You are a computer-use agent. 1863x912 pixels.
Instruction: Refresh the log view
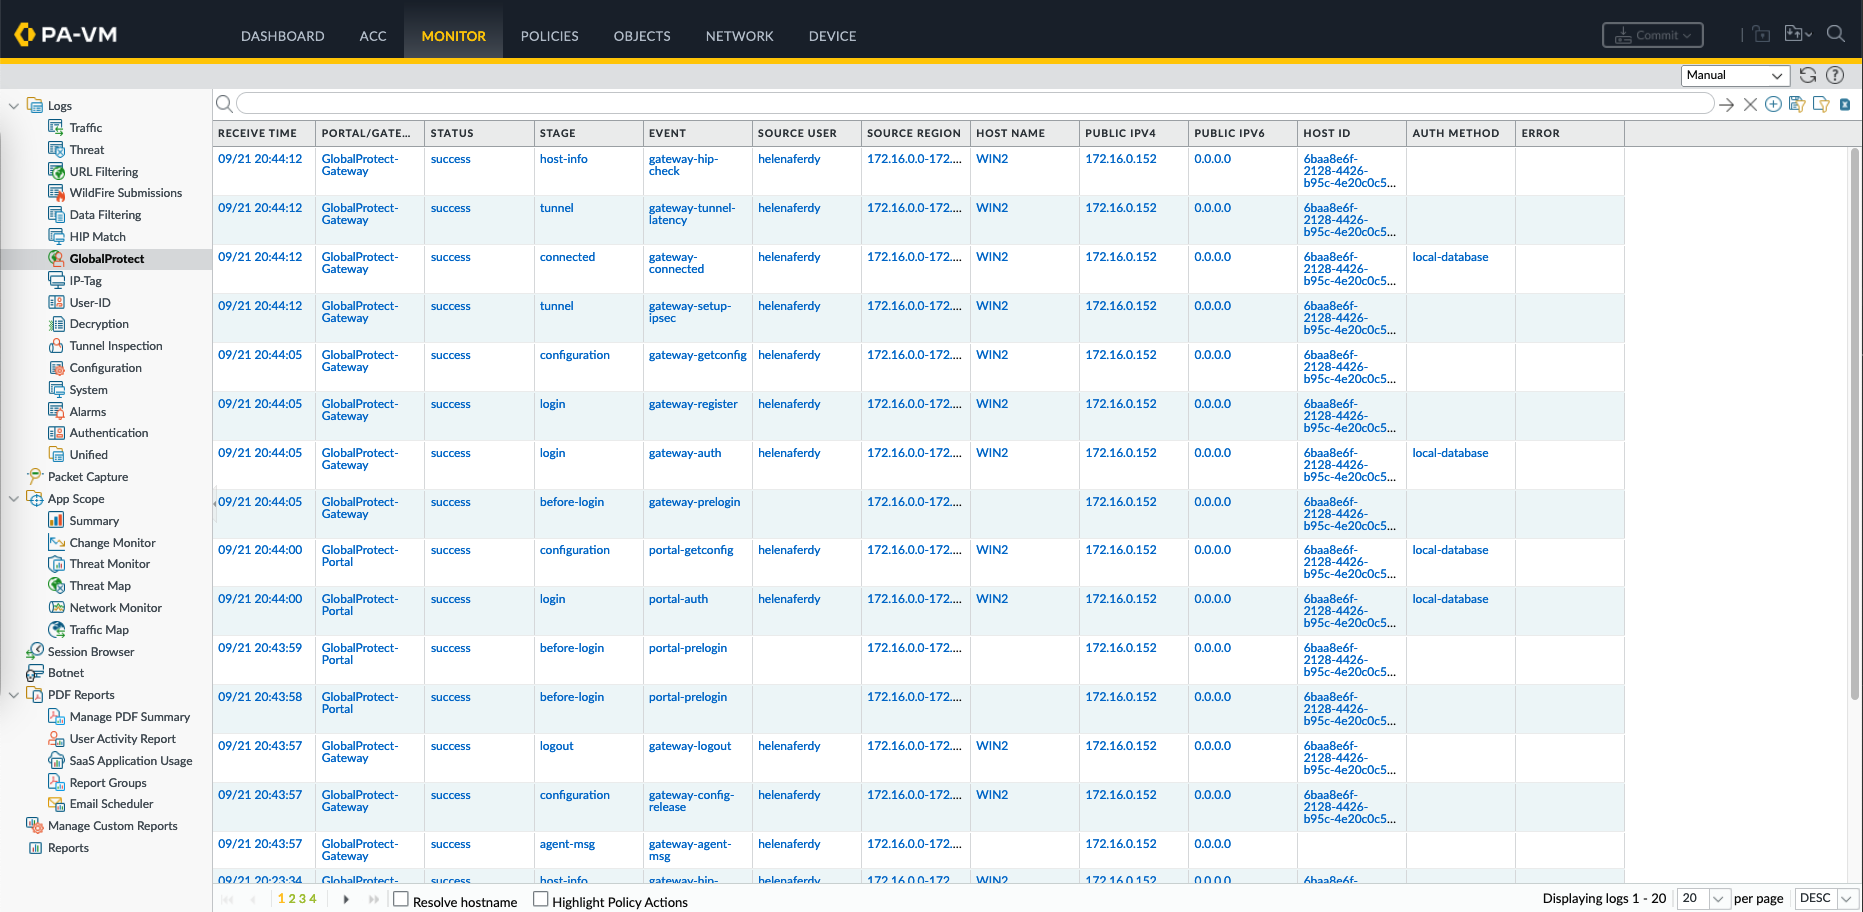[x=1808, y=75]
